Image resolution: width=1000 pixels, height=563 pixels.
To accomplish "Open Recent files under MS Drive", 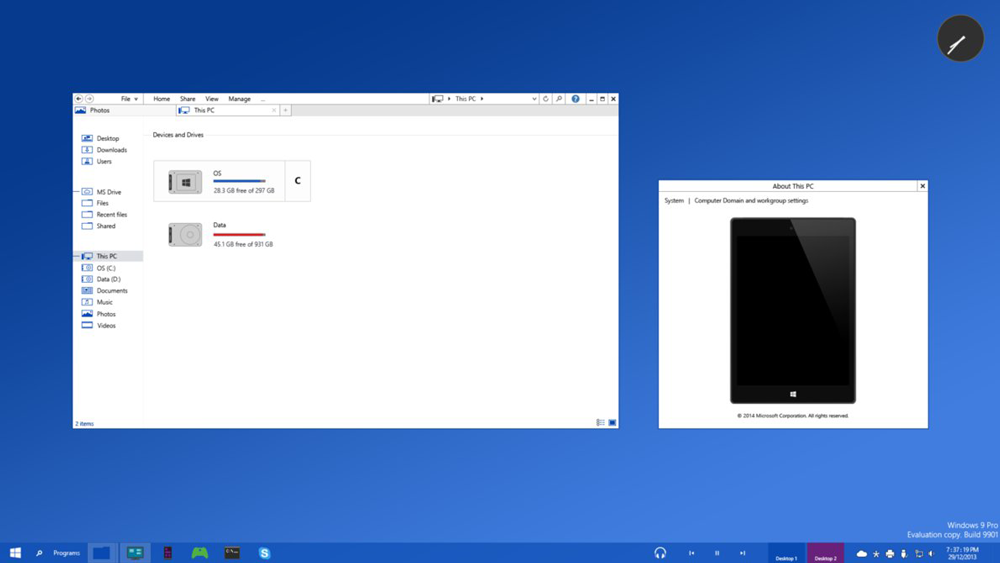I will coord(105,214).
